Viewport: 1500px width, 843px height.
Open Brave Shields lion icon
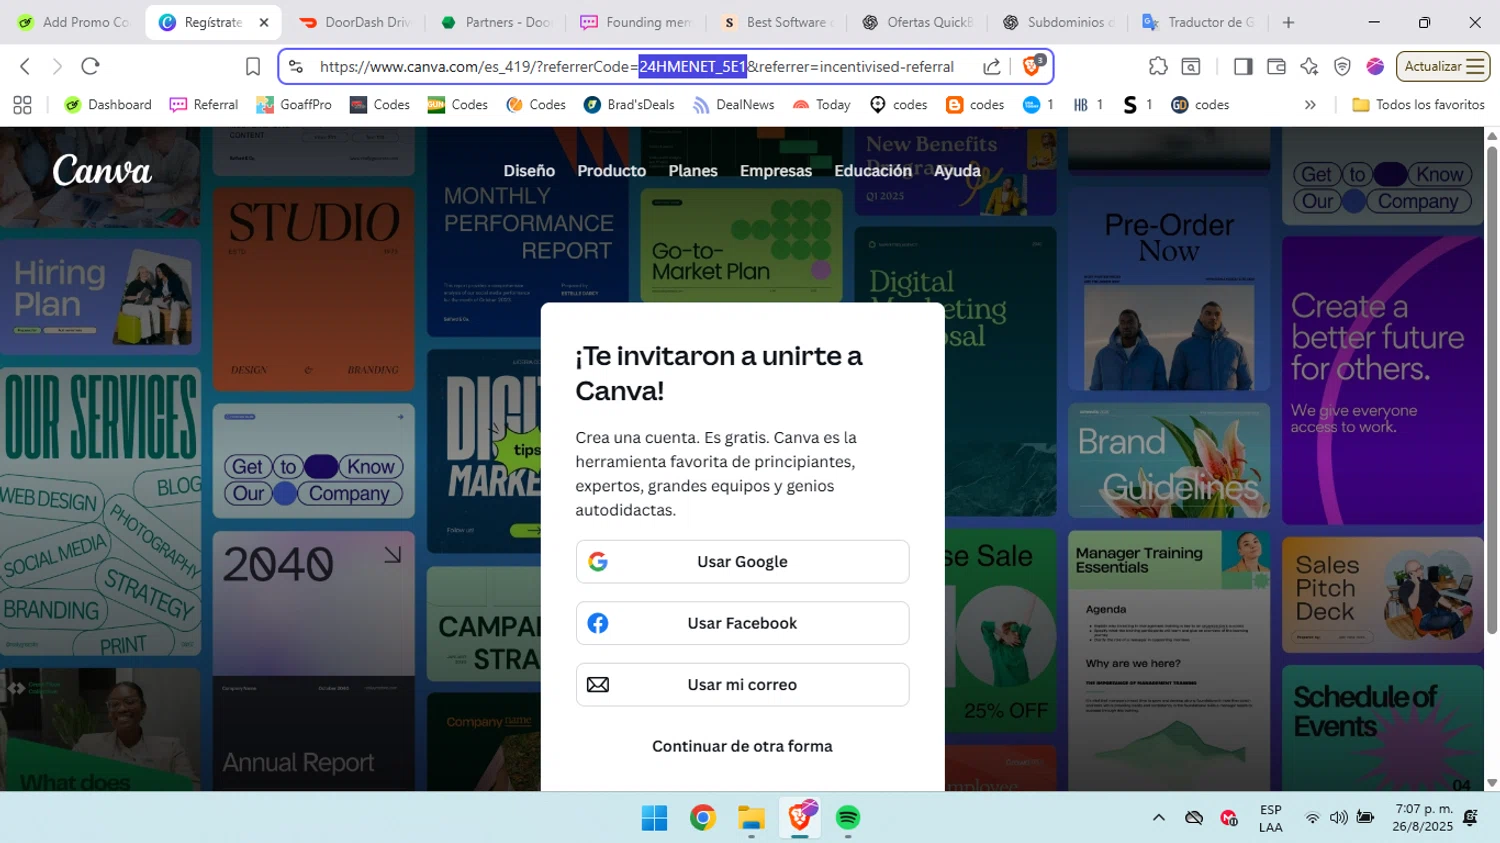[1032, 66]
